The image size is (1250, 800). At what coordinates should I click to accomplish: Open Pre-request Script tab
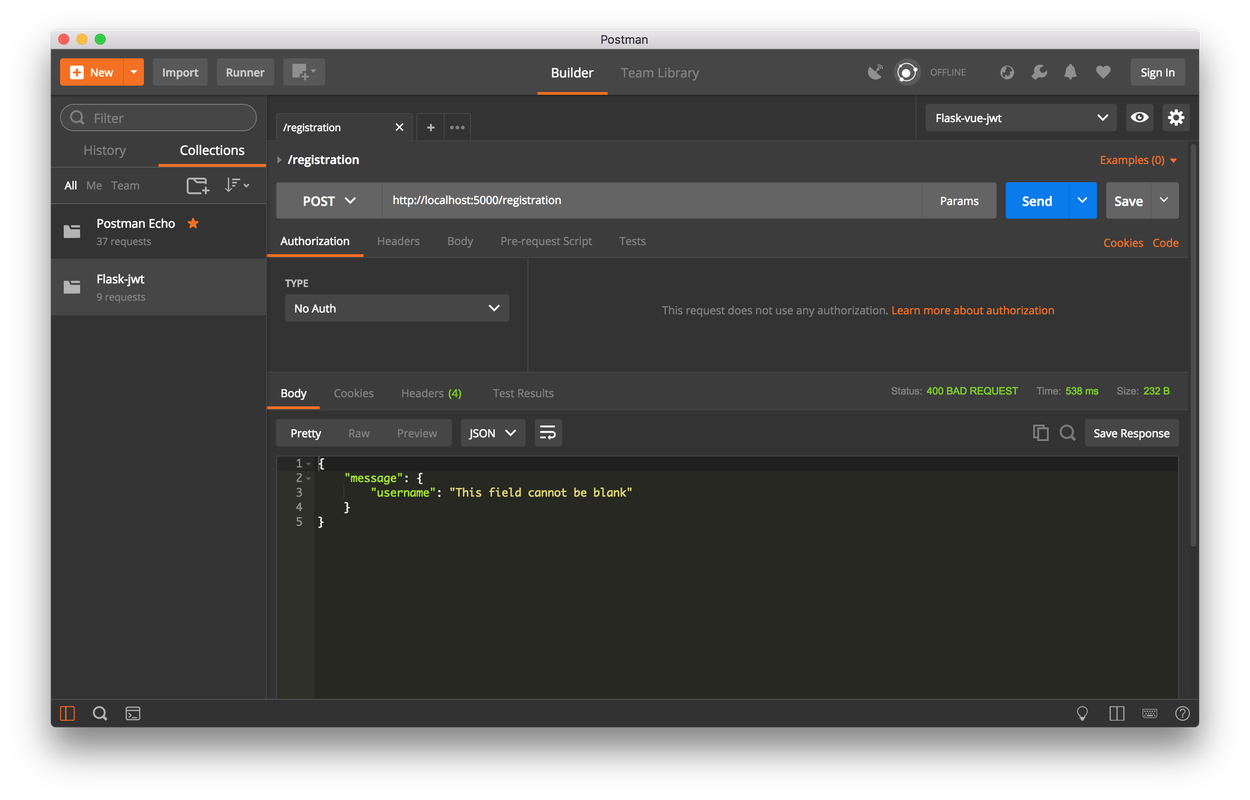click(x=546, y=241)
